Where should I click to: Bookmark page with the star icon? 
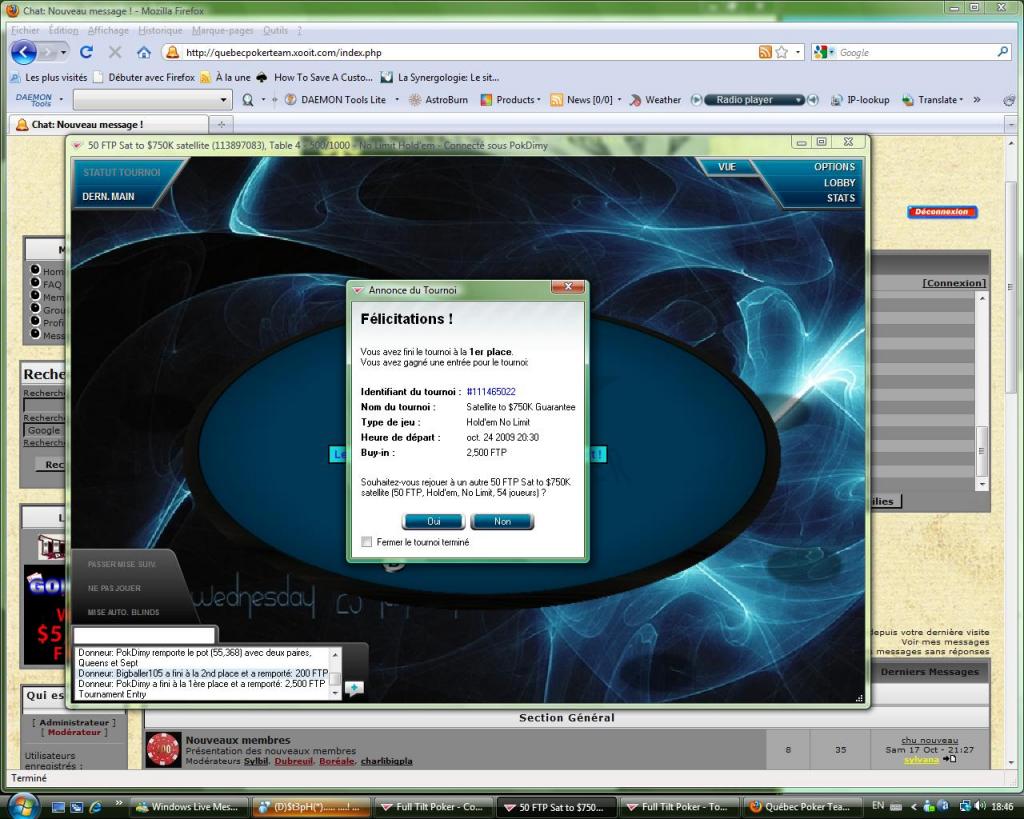782,52
